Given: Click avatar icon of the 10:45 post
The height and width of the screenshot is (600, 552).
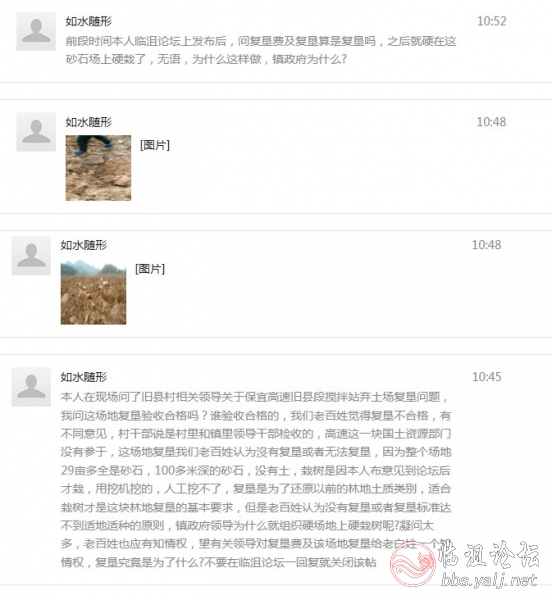Looking at the screenshot, I should click(31, 387).
